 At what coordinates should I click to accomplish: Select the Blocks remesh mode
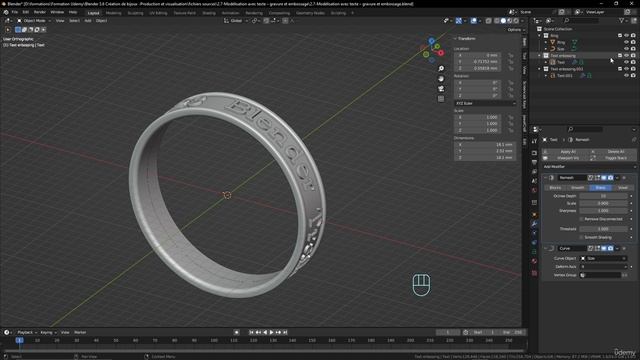[555, 188]
